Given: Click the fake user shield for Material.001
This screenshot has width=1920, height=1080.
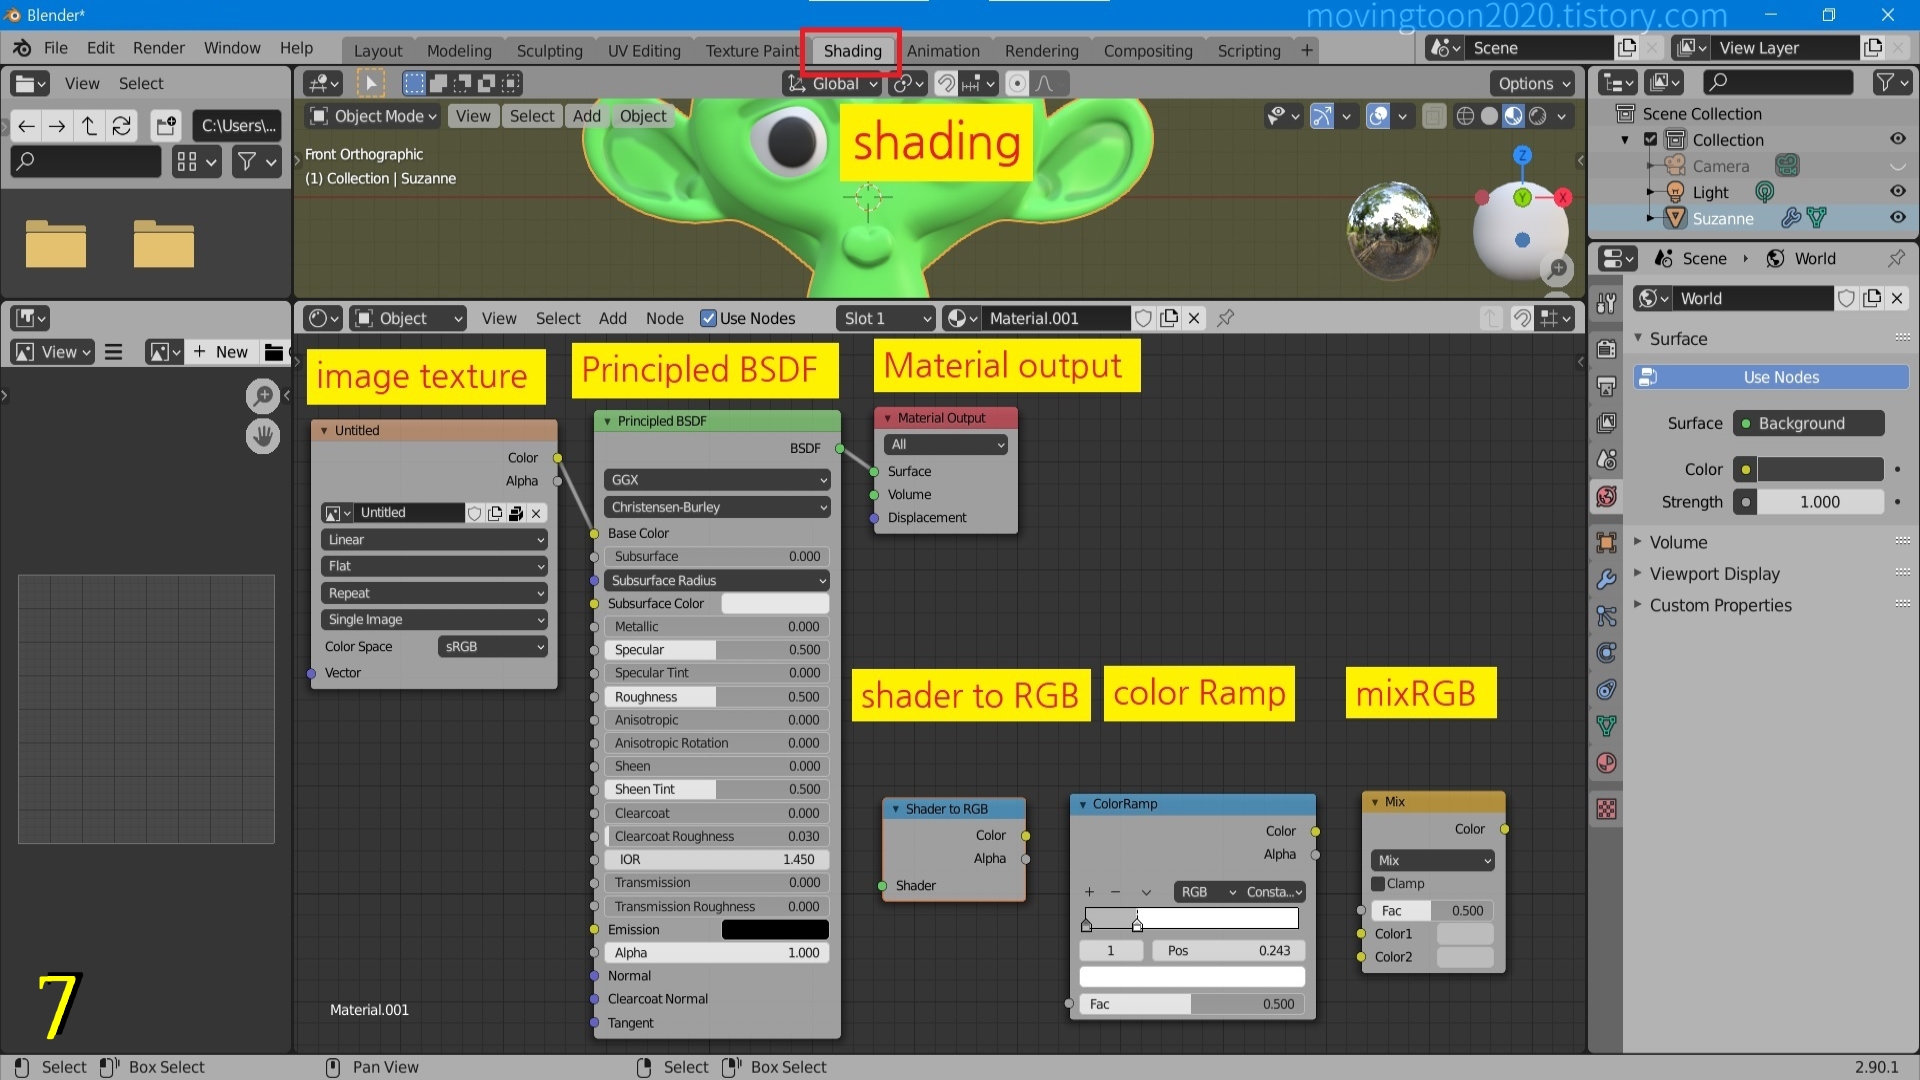Looking at the screenshot, I should 1143,318.
